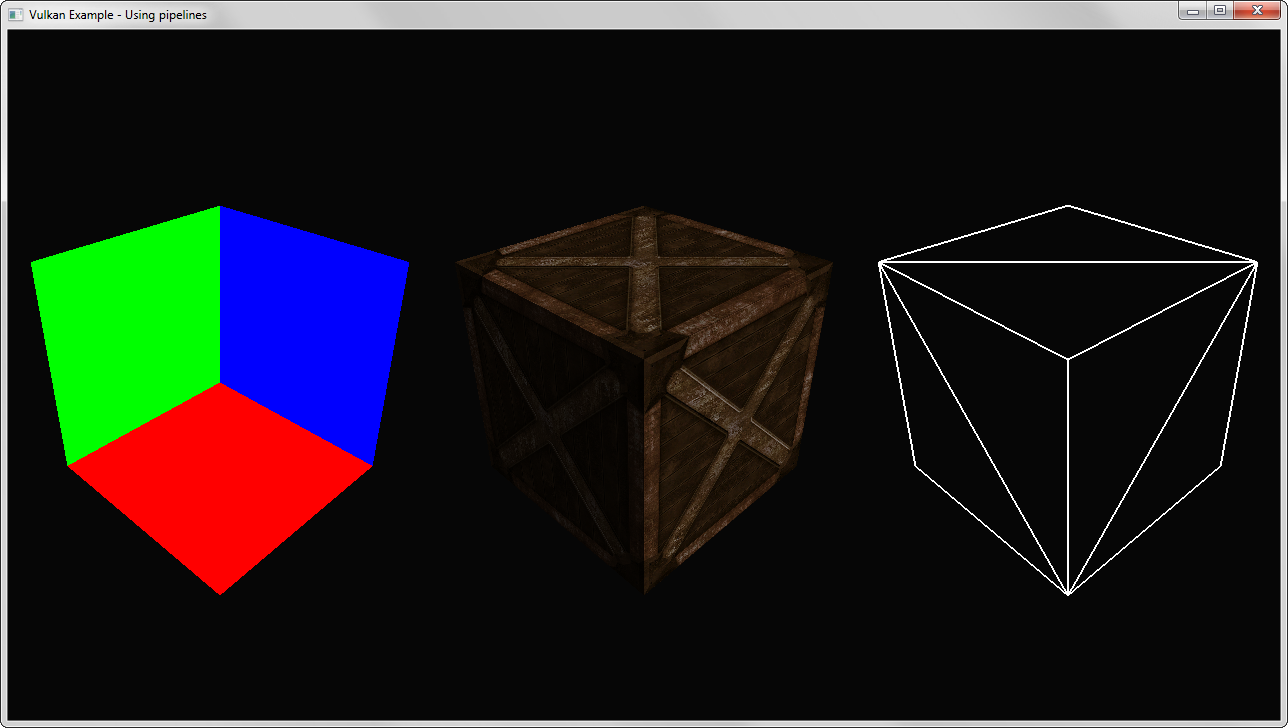Click the front top corner of the wooden crate

click(x=646, y=358)
